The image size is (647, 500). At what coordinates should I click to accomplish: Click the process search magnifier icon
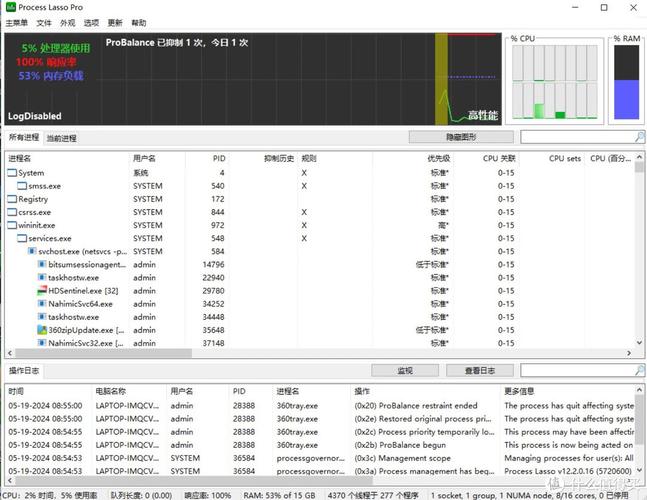(639, 137)
